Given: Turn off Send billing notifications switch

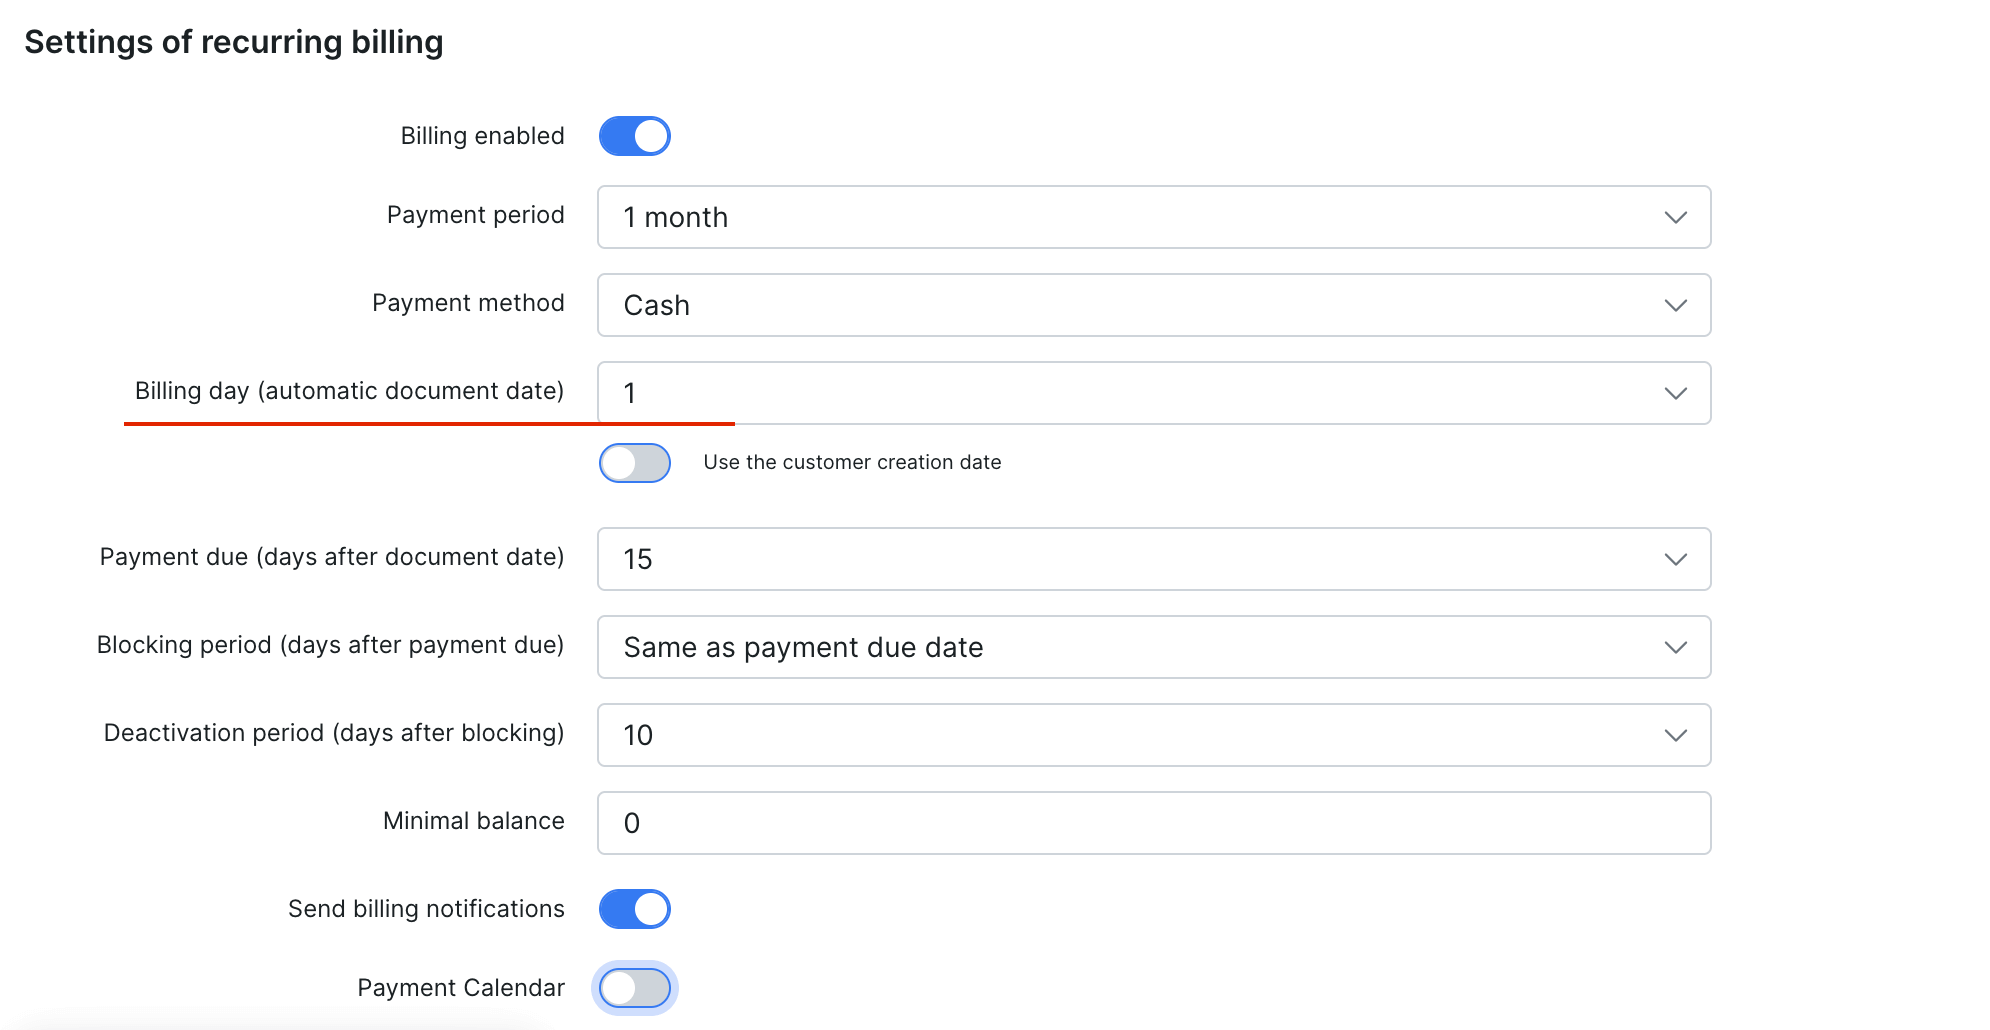Looking at the screenshot, I should point(634,909).
